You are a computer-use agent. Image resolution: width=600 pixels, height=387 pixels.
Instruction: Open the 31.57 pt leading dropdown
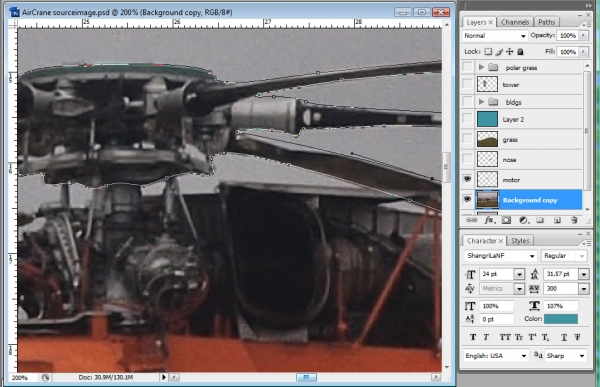click(x=584, y=274)
